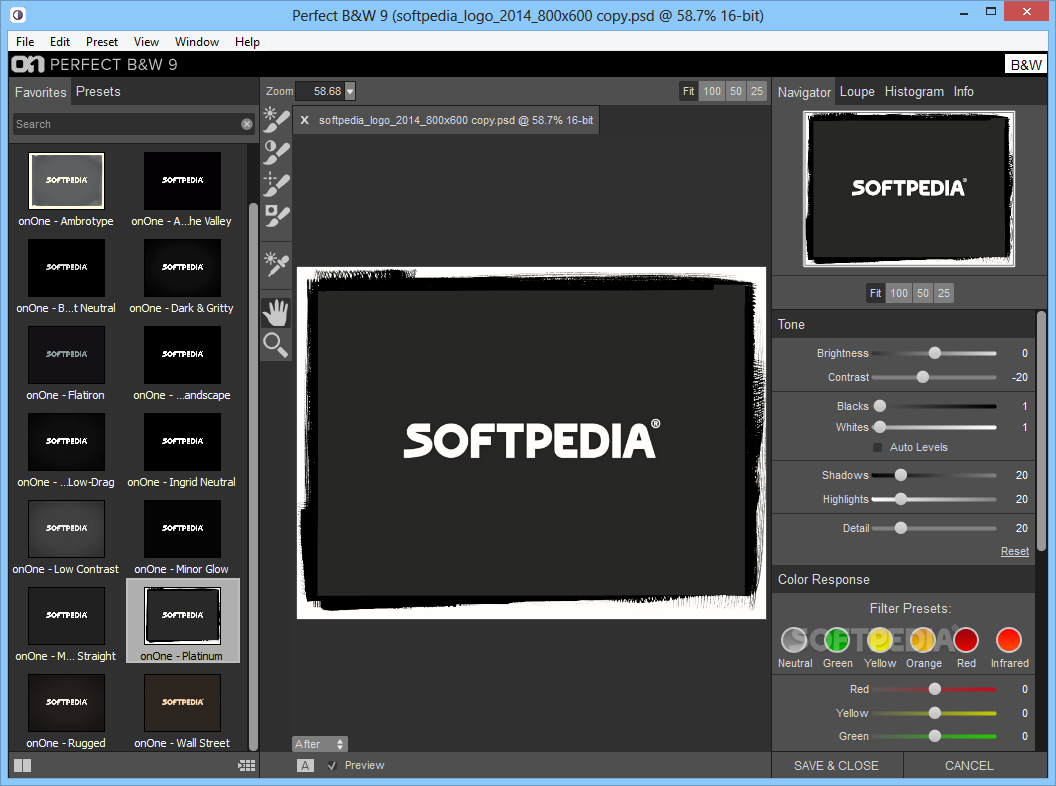Image resolution: width=1056 pixels, height=786 pixels.
Task: Select the Selective Color brush tool
Action: coord(276,216)
